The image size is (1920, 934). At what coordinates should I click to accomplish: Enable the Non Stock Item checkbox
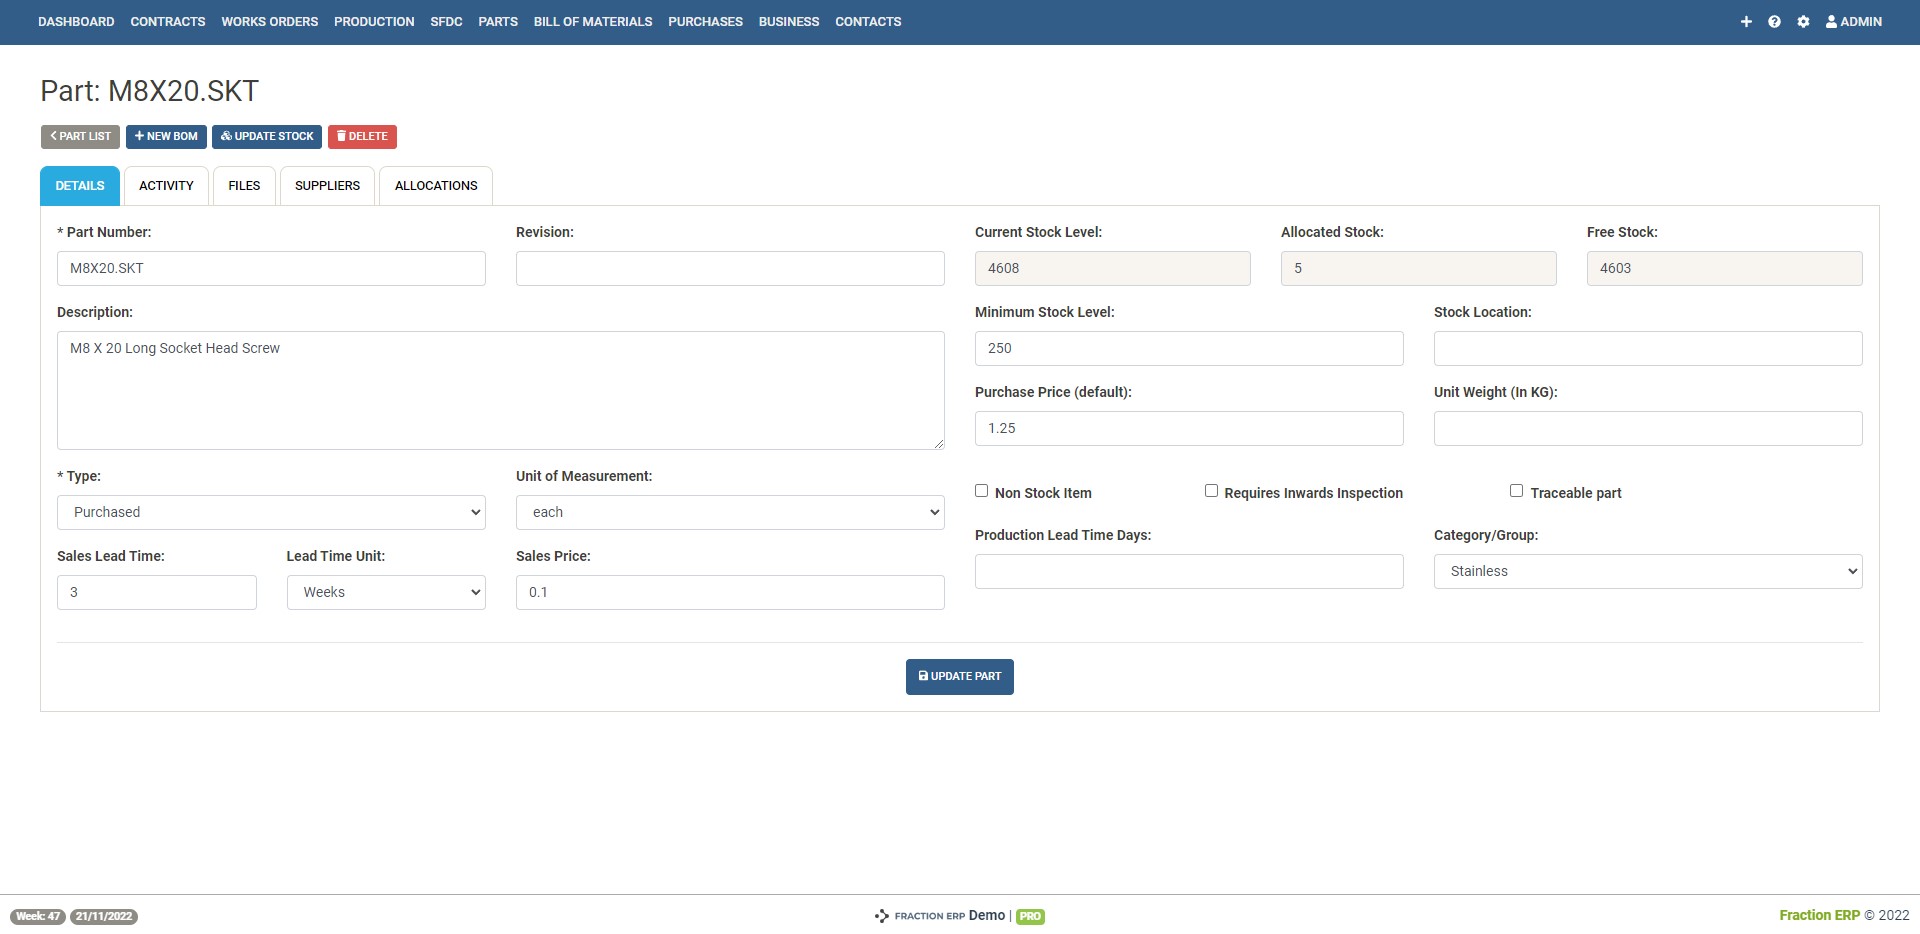[981, 490]
